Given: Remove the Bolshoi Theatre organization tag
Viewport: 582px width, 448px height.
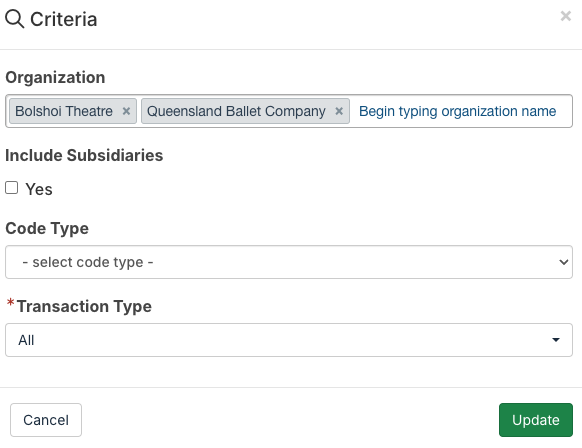Looking at the screenshot, I should [126, 111].
